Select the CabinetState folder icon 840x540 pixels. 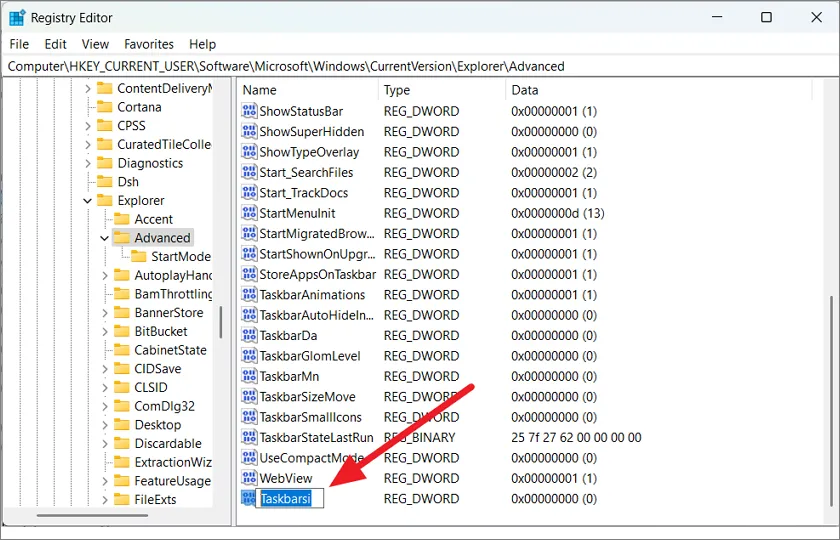point(122,350)
